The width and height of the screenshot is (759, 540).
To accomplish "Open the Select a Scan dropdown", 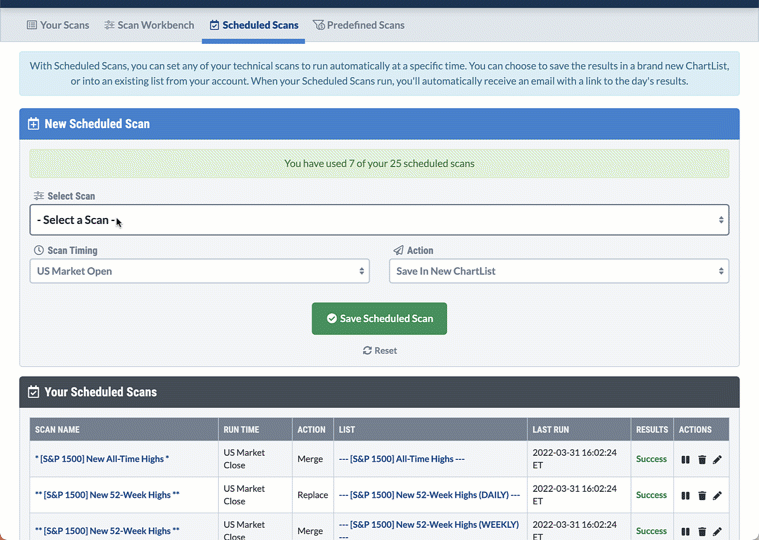I will pyautogui.click(x=379, y=220).
